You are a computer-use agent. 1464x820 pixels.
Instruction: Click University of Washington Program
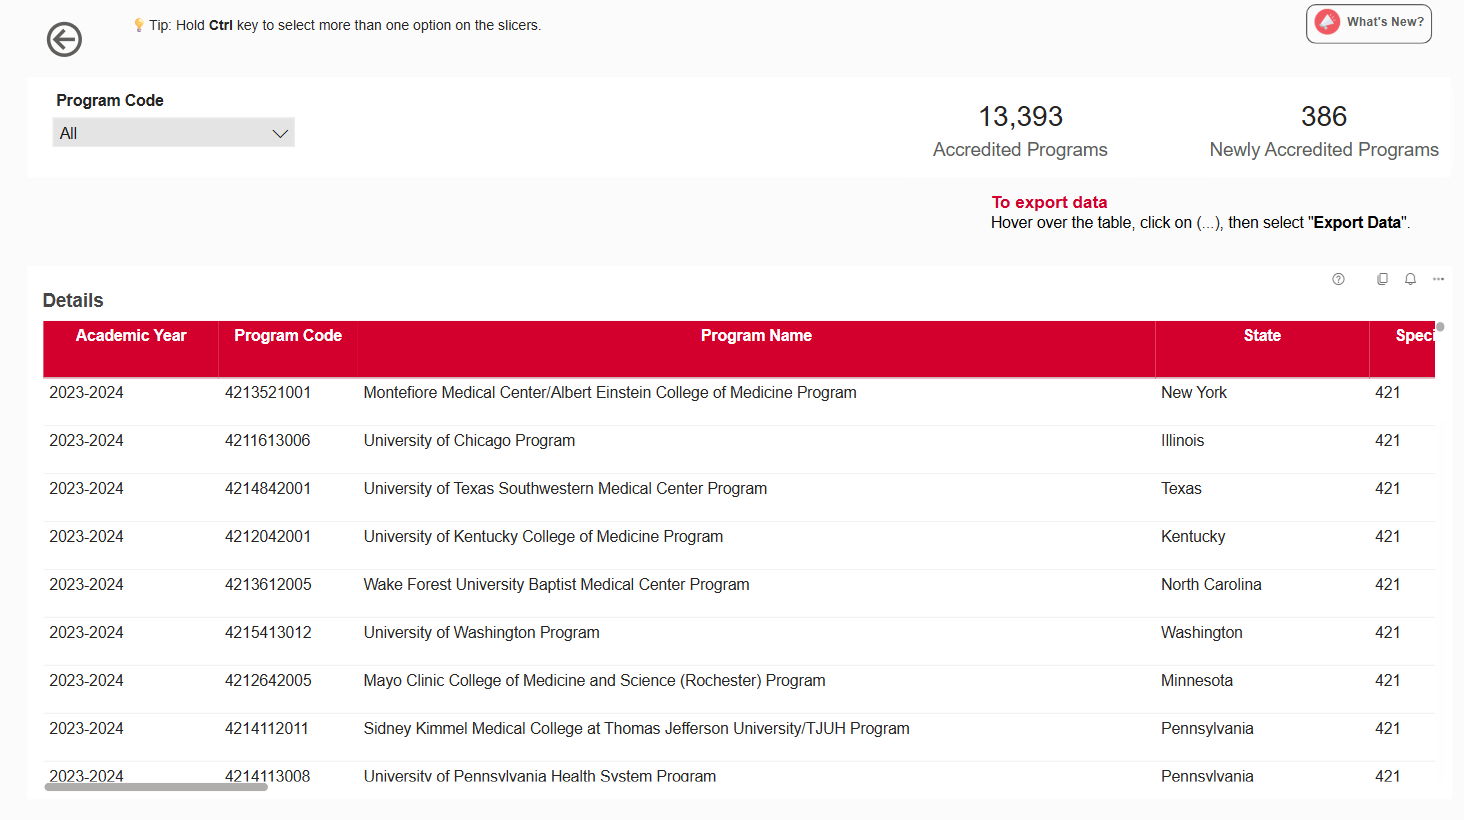[481, 633]
